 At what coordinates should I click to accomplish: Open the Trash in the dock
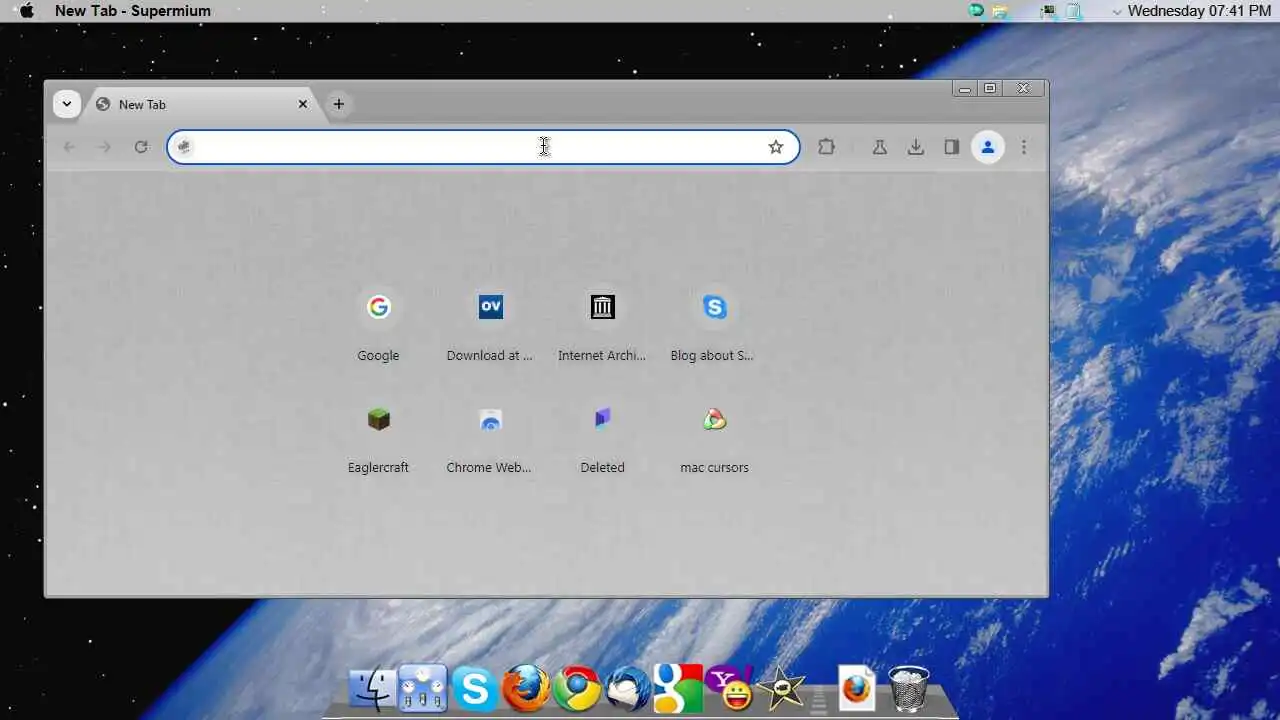point(908,689)
